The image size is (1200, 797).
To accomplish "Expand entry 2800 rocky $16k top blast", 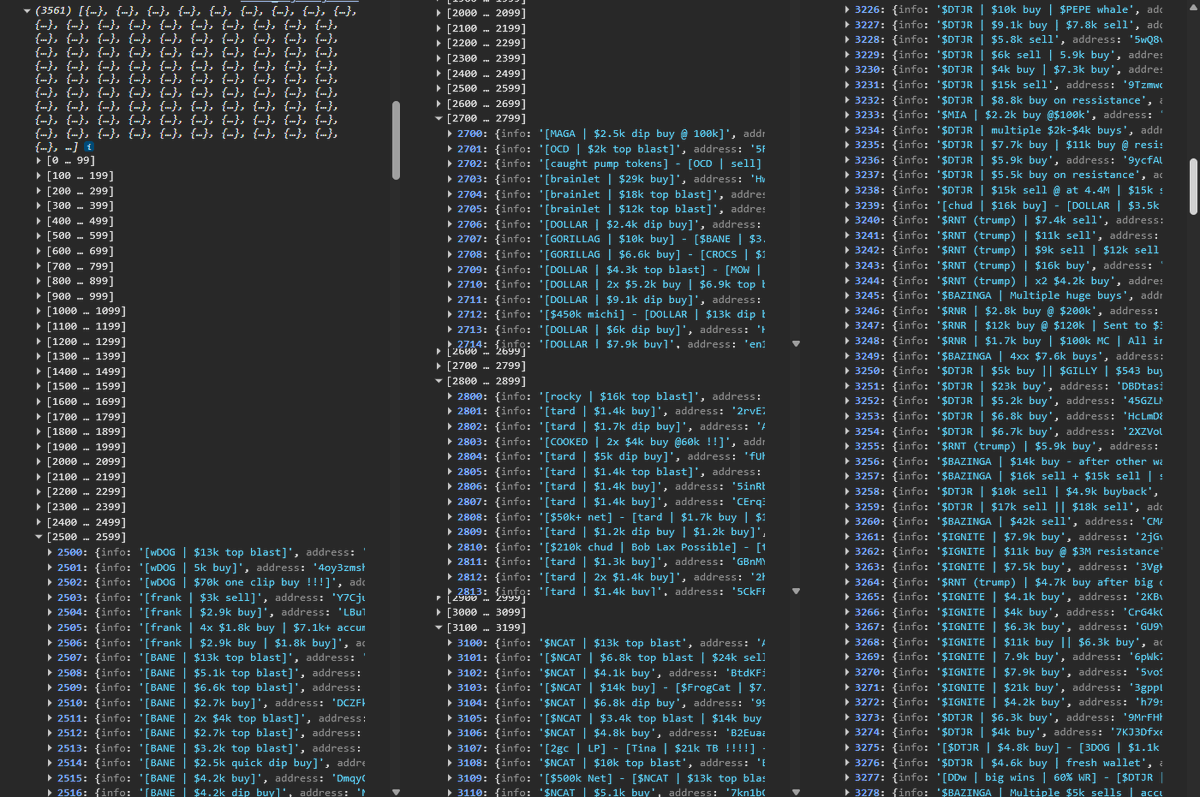I will tap(450, 397).
